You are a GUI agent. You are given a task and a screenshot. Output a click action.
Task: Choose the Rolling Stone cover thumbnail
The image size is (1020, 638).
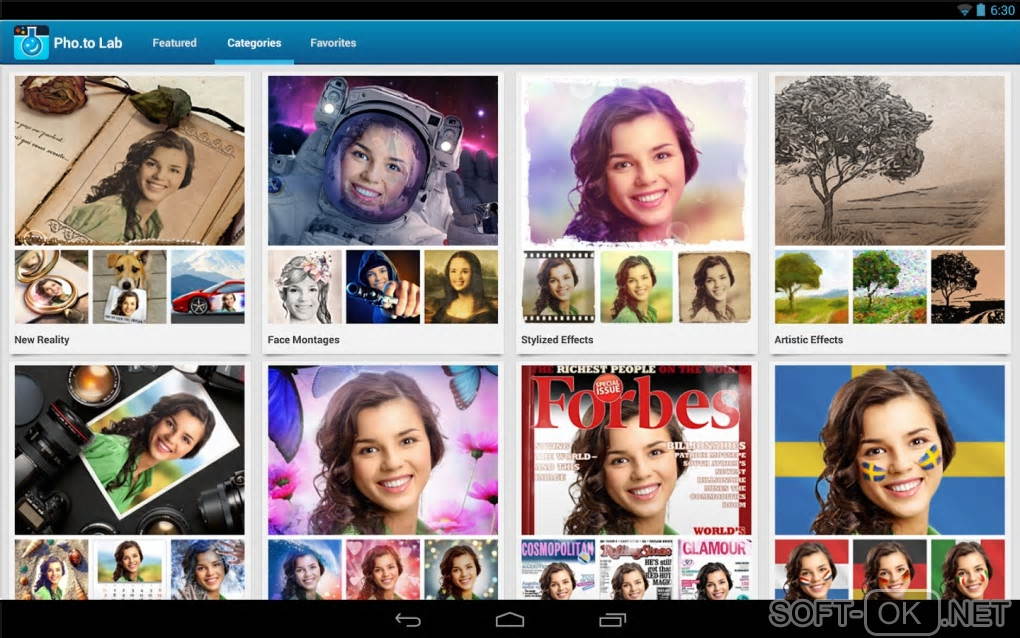(636, 569)
